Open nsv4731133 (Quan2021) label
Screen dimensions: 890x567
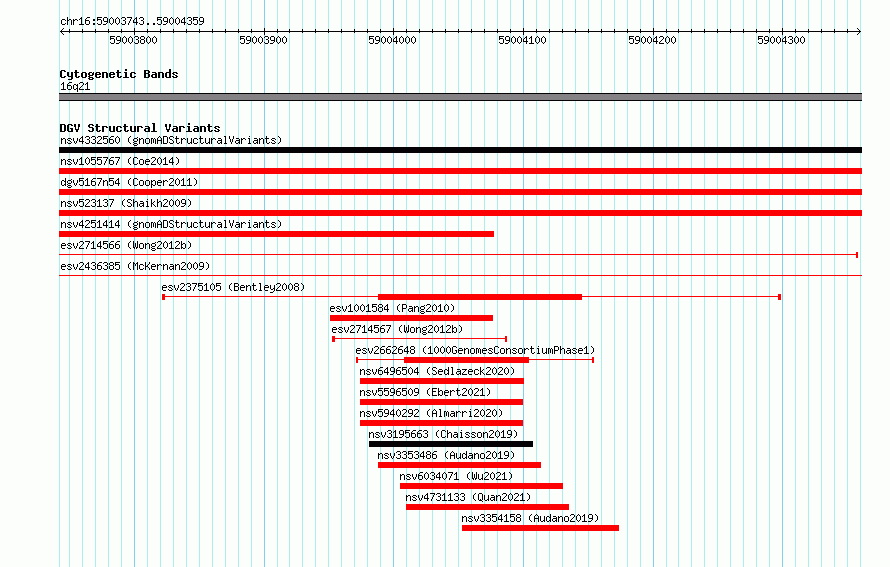tap(468, 497)
